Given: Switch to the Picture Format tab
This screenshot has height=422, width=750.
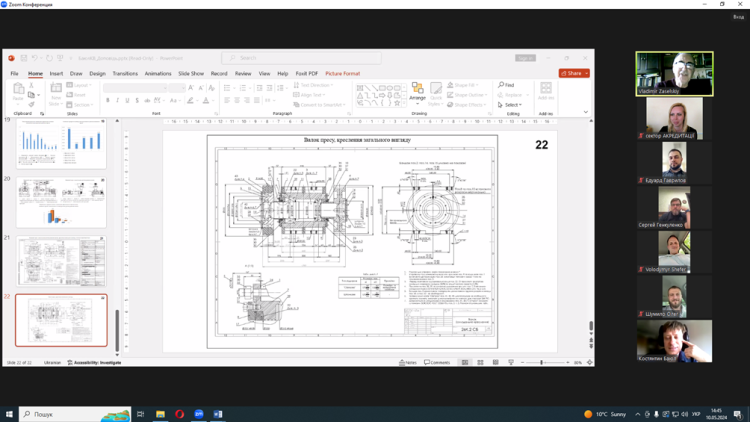Looking at the screenshot, I should click(x=342, y=73).
